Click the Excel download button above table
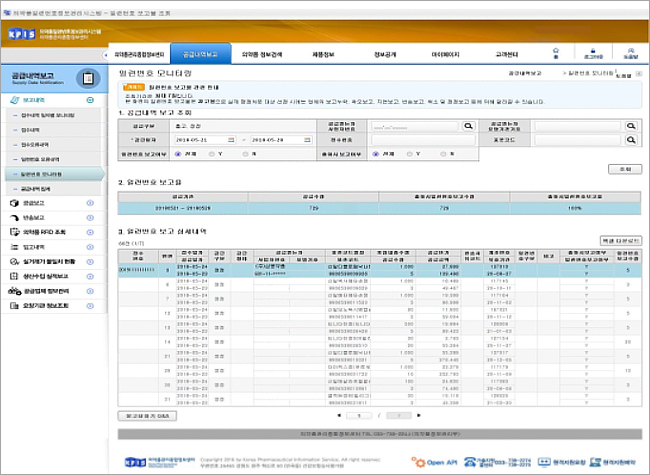 point(621,240)
